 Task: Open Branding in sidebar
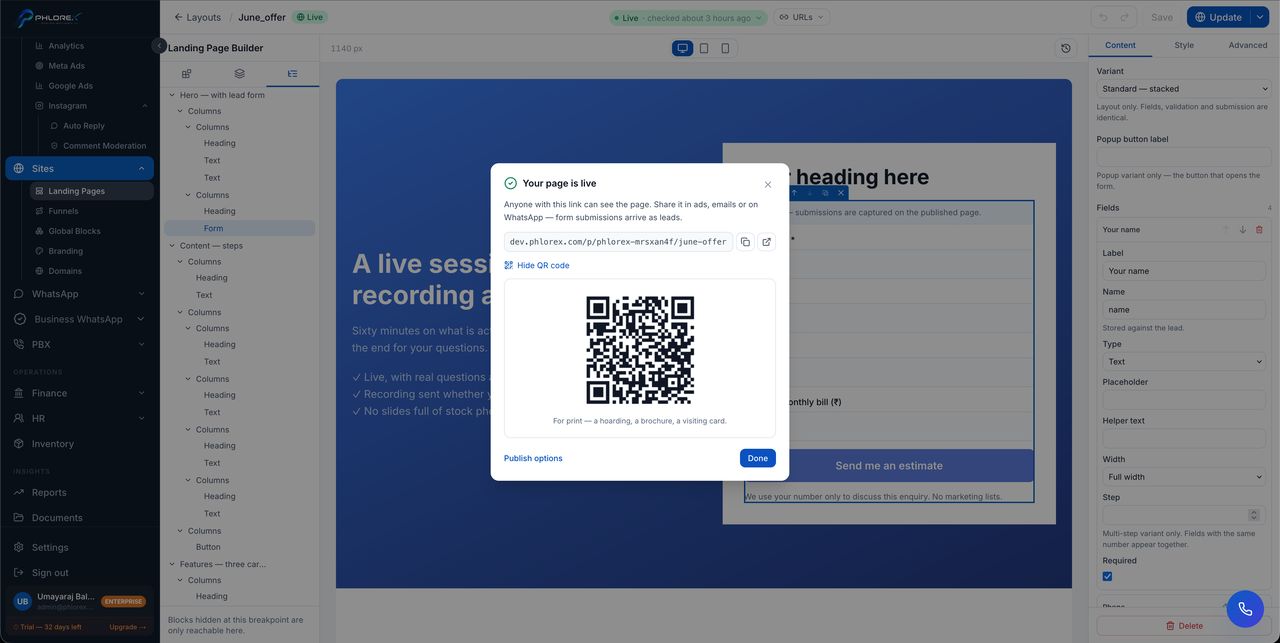pos(65,251)
